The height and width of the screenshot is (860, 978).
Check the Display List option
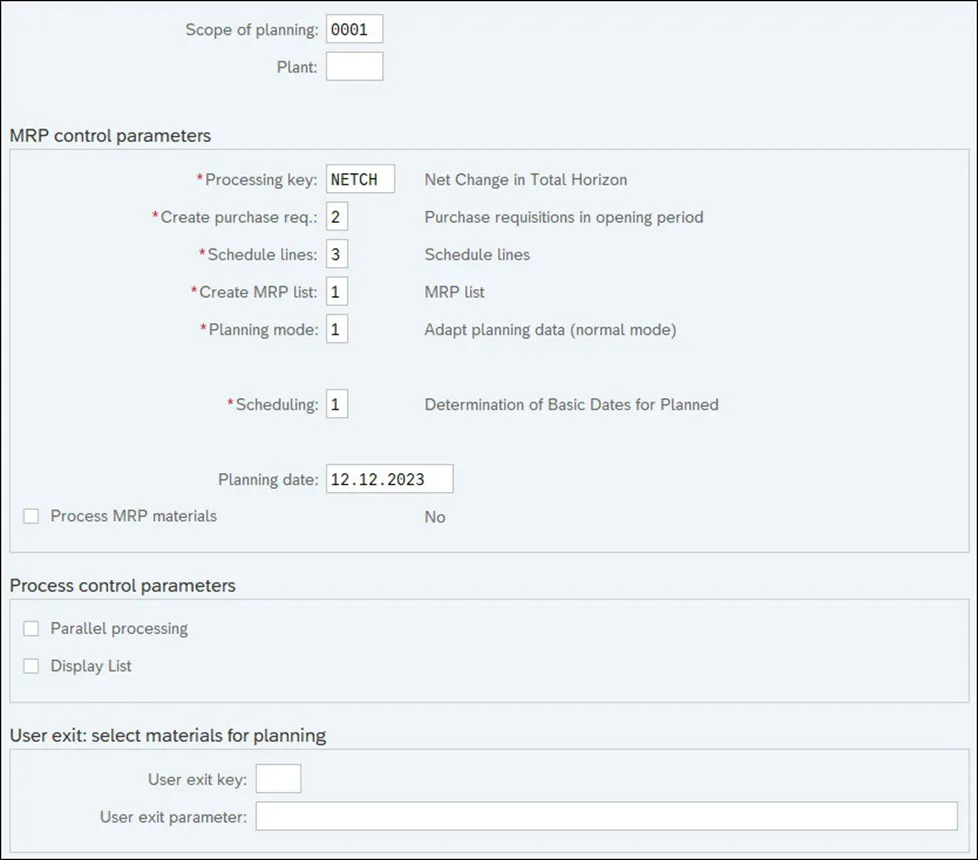31,666
